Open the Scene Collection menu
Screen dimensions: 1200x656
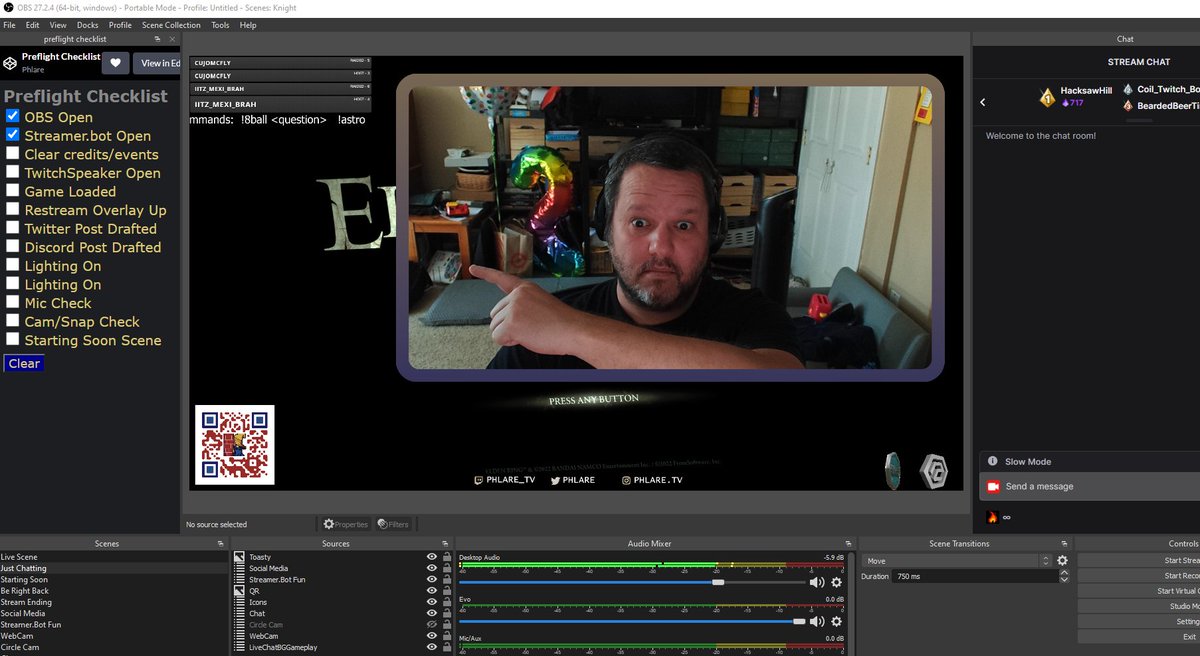(171, 25)
